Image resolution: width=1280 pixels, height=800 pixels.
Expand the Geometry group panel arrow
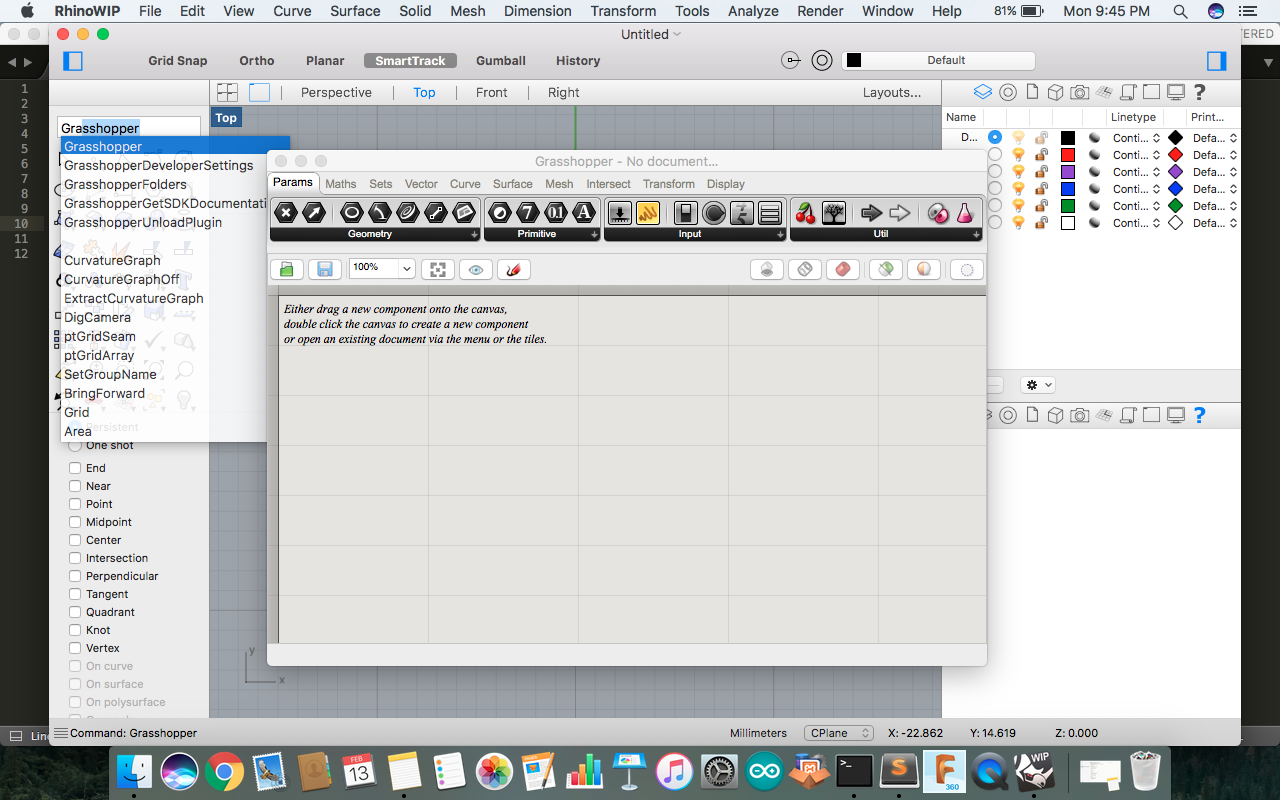click(x=475, y=234)
